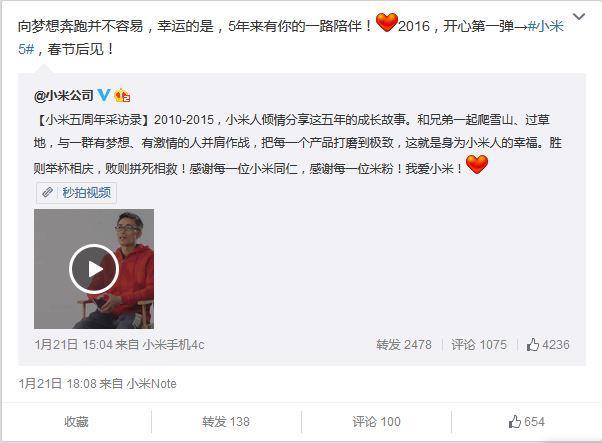Open the #小米5# hashtag topic
Viewport: 602px width, 443px height.
click(546, 26)
